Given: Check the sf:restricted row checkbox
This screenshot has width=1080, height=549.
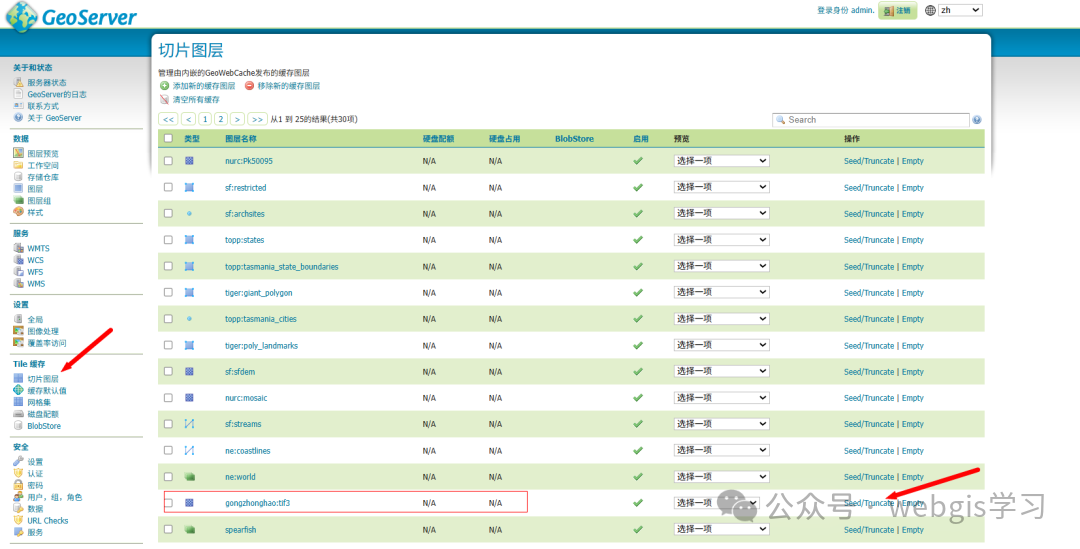Looking at the screenshot, I should click(x=168, y=187).
